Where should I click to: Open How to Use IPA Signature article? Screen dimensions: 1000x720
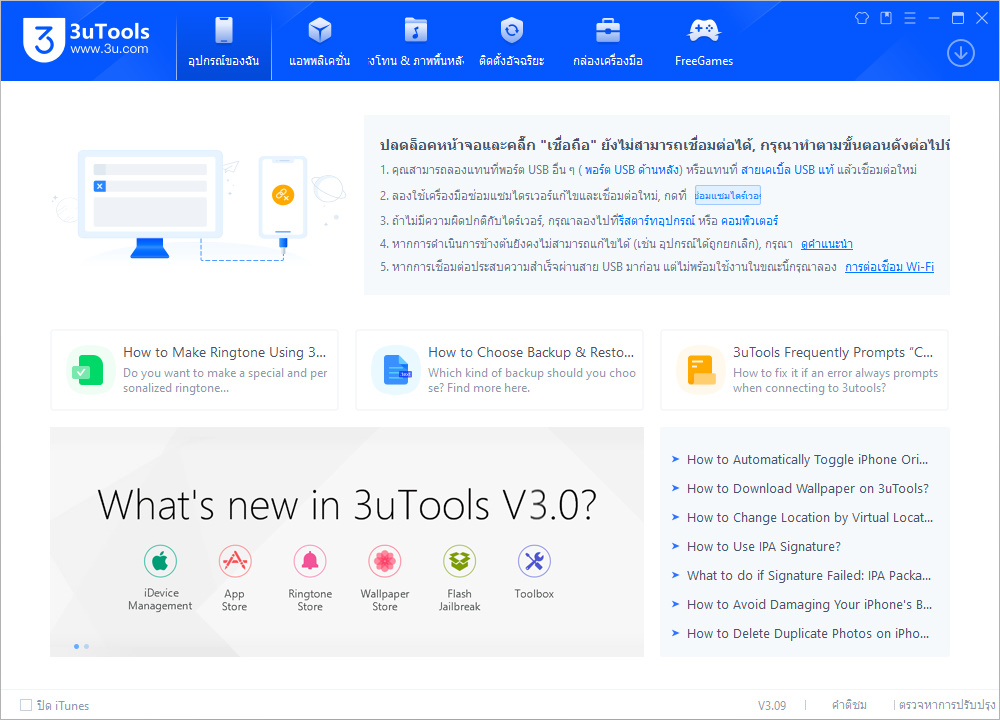pos(763,547)
